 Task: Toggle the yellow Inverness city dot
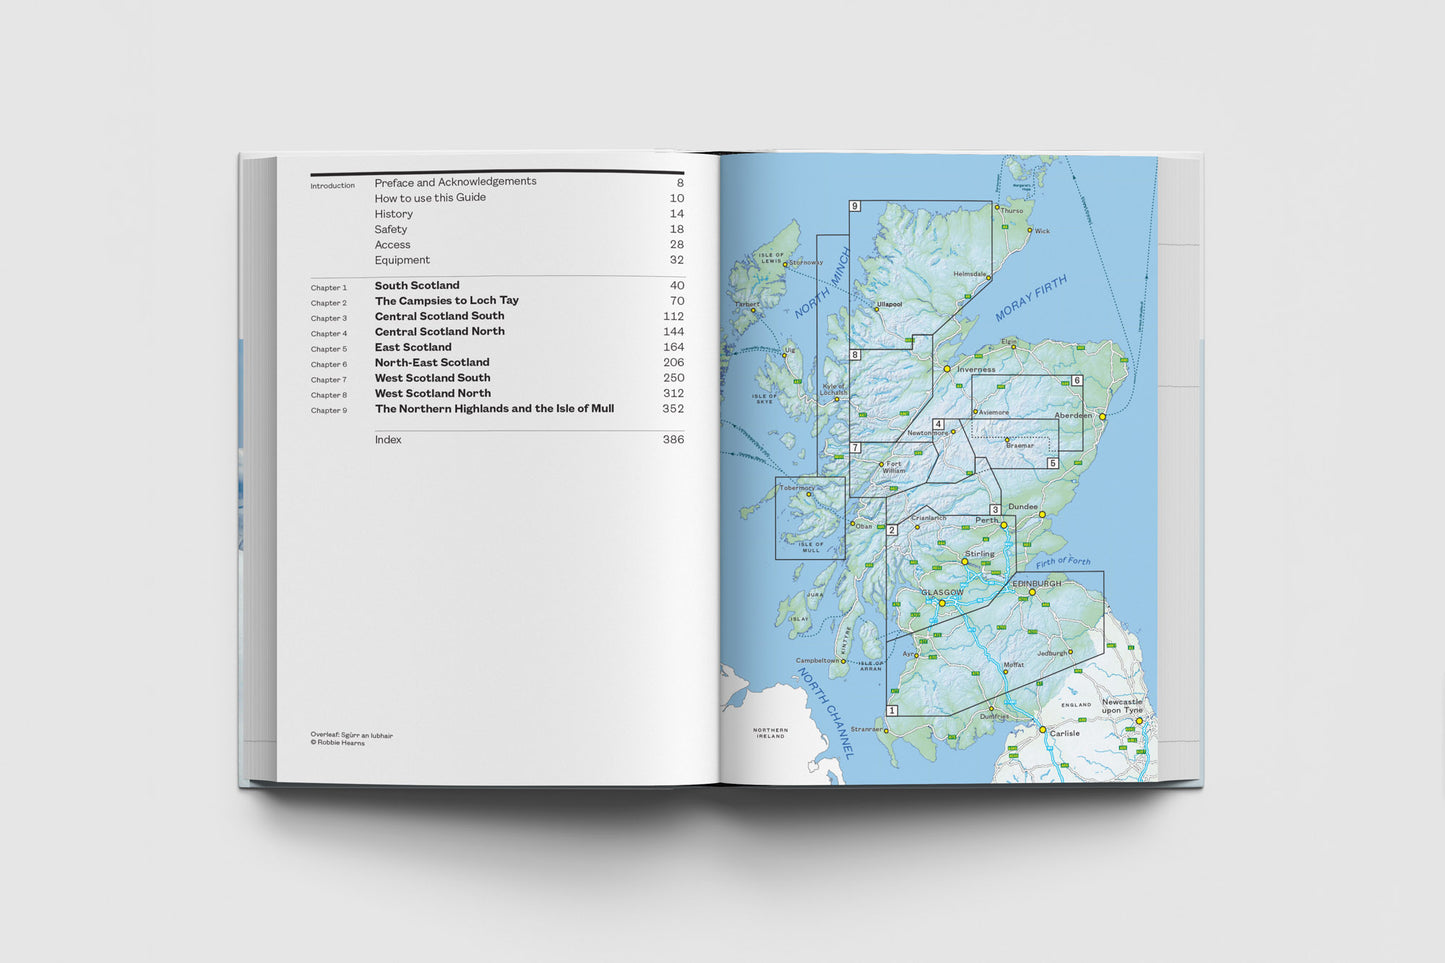[947, 369]
